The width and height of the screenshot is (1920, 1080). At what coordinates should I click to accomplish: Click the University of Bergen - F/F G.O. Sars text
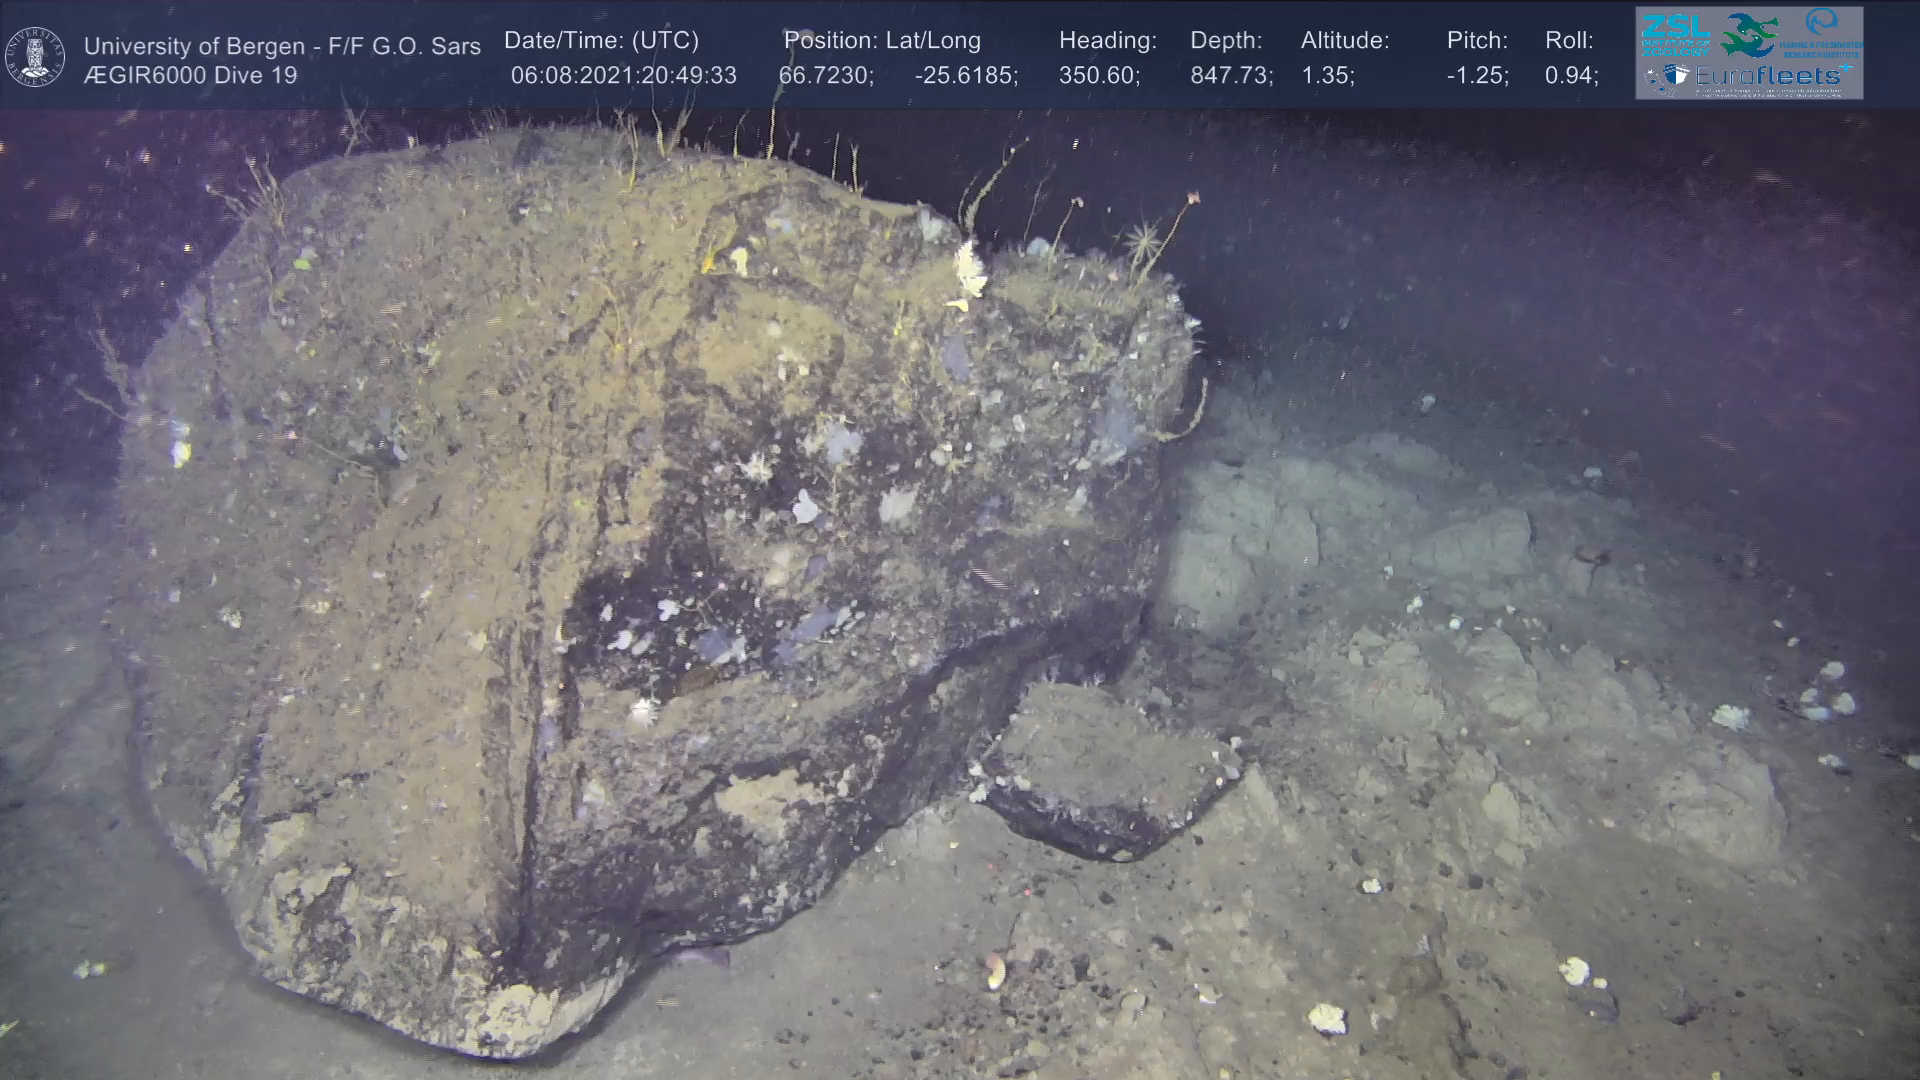pyautogui.click(x=282, y=46)
